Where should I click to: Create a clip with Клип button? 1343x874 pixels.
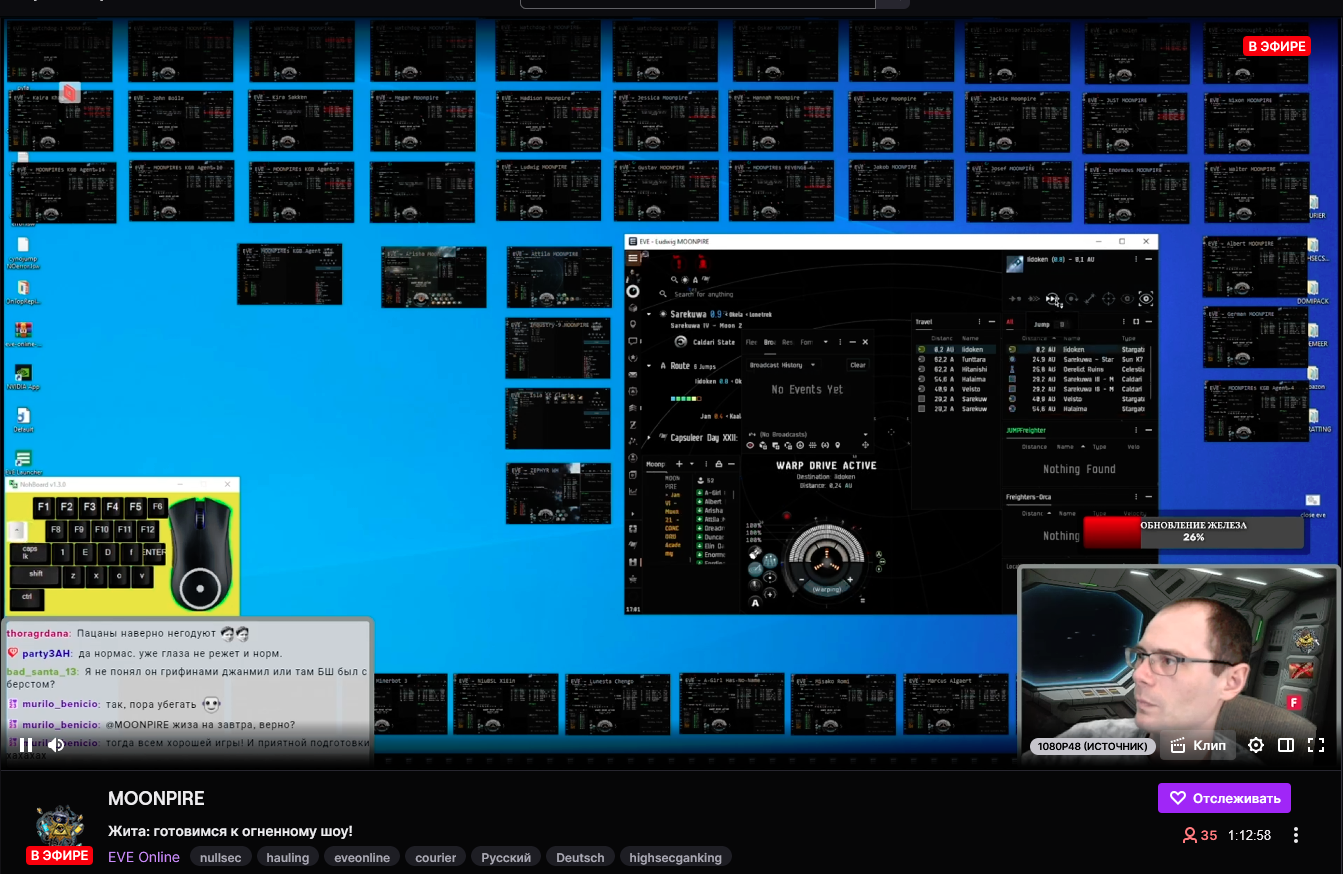1198,745
